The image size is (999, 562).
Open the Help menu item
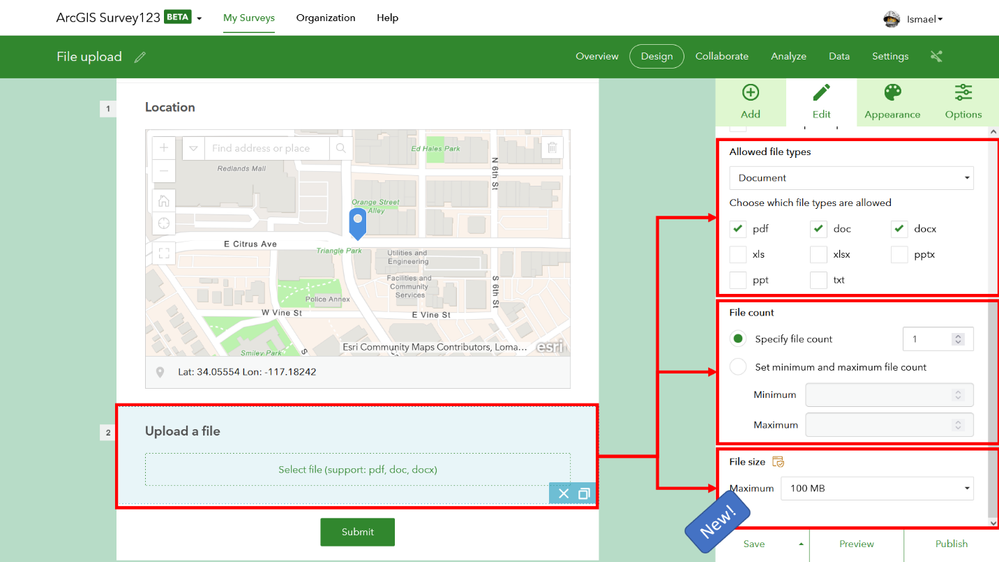click(x=387, y=18)
